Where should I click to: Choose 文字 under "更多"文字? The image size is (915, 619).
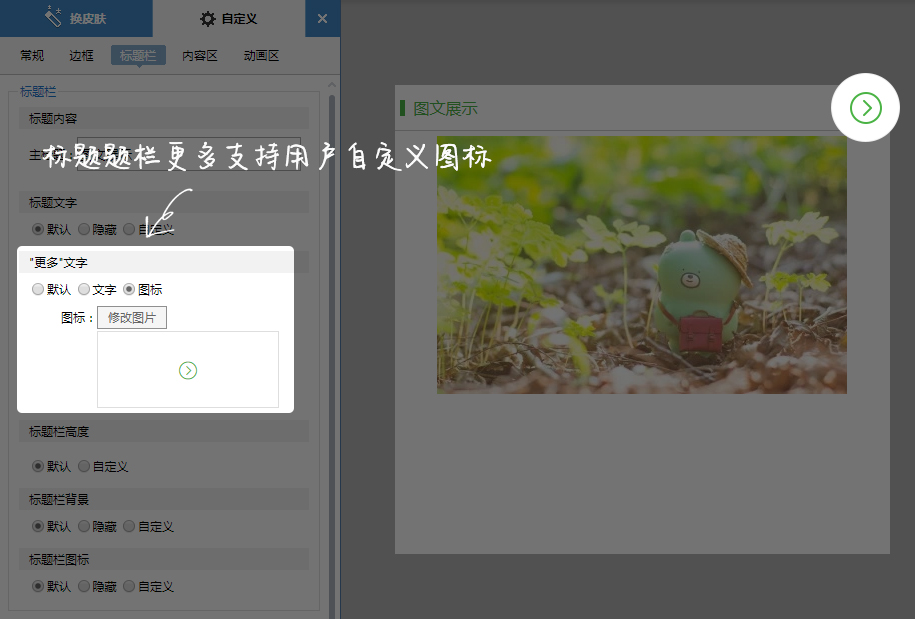83,289
